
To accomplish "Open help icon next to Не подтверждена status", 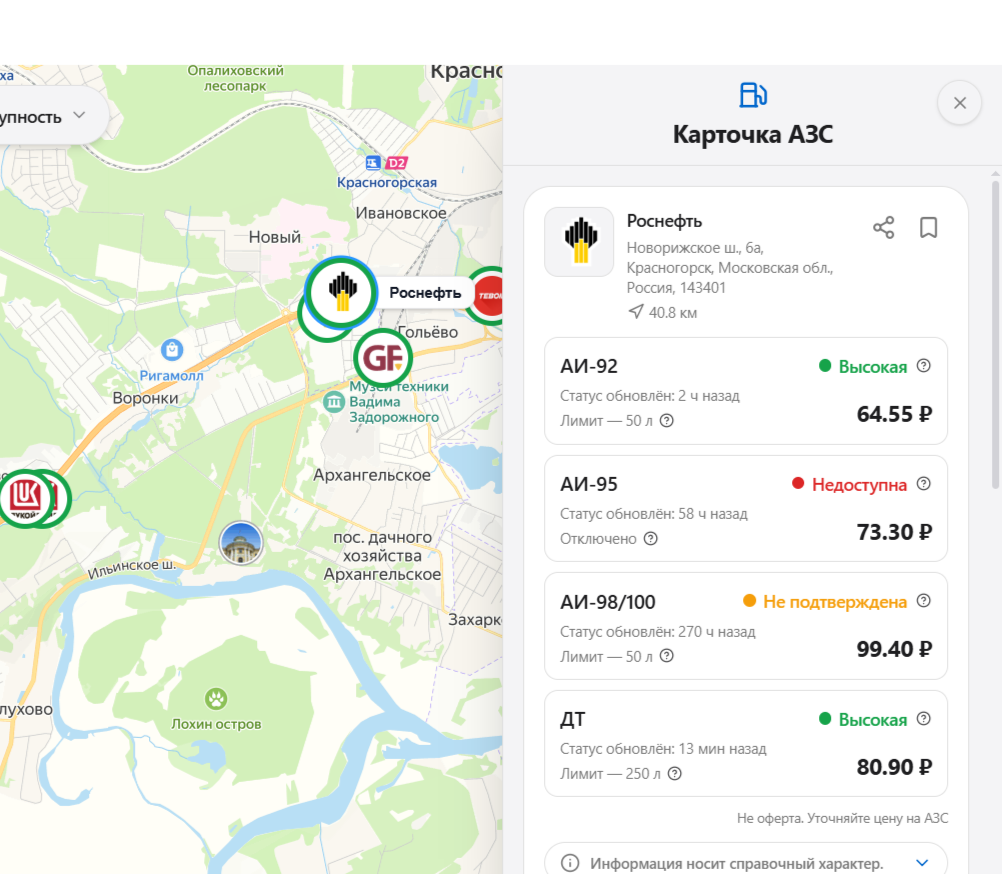I will pos(923,601).
